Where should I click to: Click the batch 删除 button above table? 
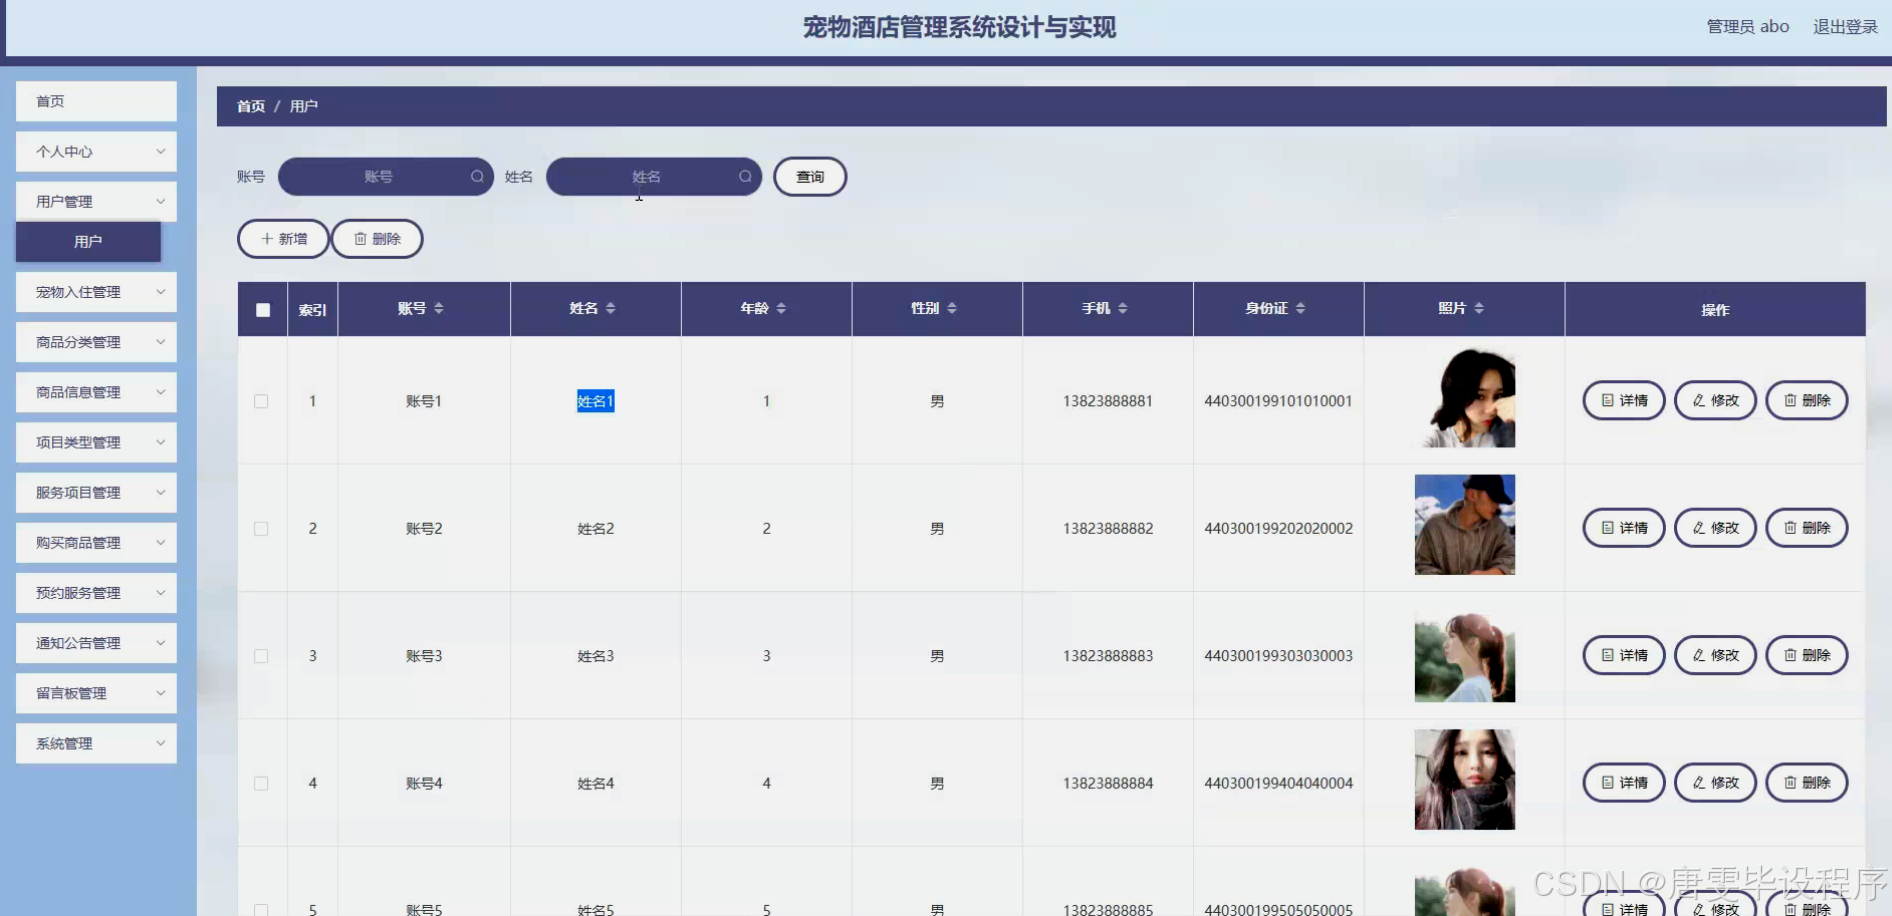(x=377, y=239)
